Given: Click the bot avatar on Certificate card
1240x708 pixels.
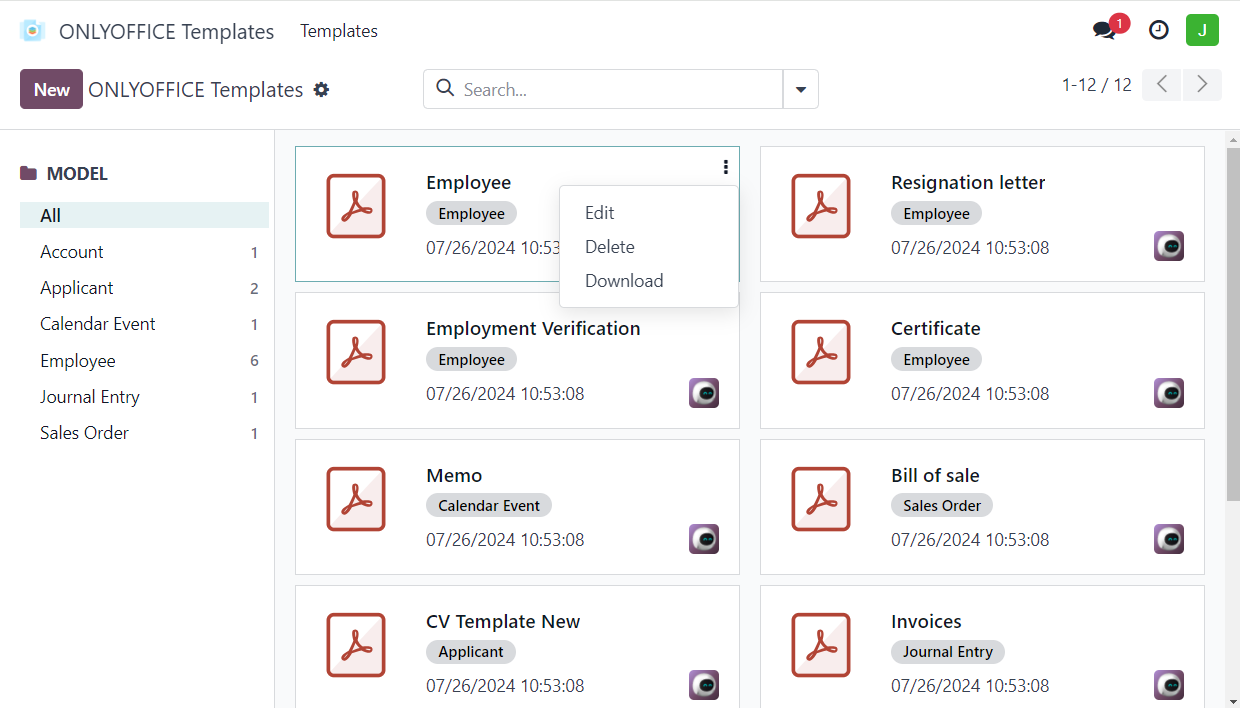Looking at the screenshot, I should [x=1169, y=393].
